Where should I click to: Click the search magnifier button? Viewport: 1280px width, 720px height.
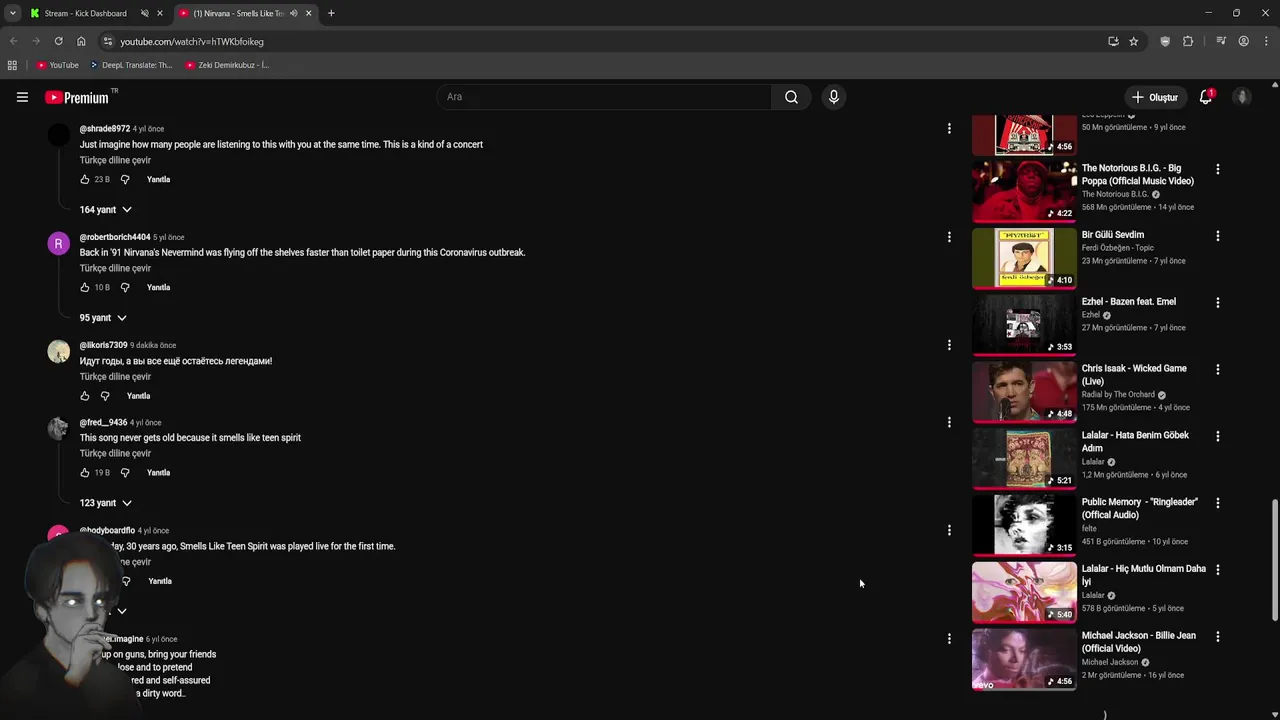tap(791, 97)
